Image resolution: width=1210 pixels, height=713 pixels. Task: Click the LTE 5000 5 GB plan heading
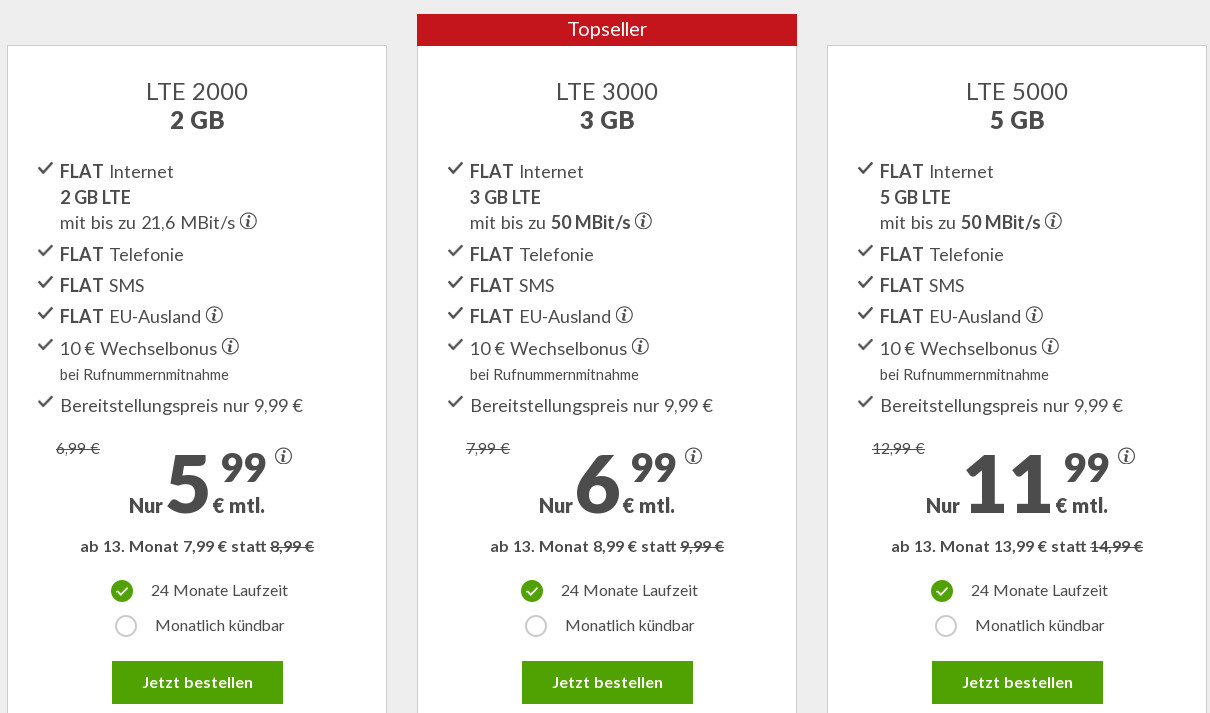pos(1017,106)
